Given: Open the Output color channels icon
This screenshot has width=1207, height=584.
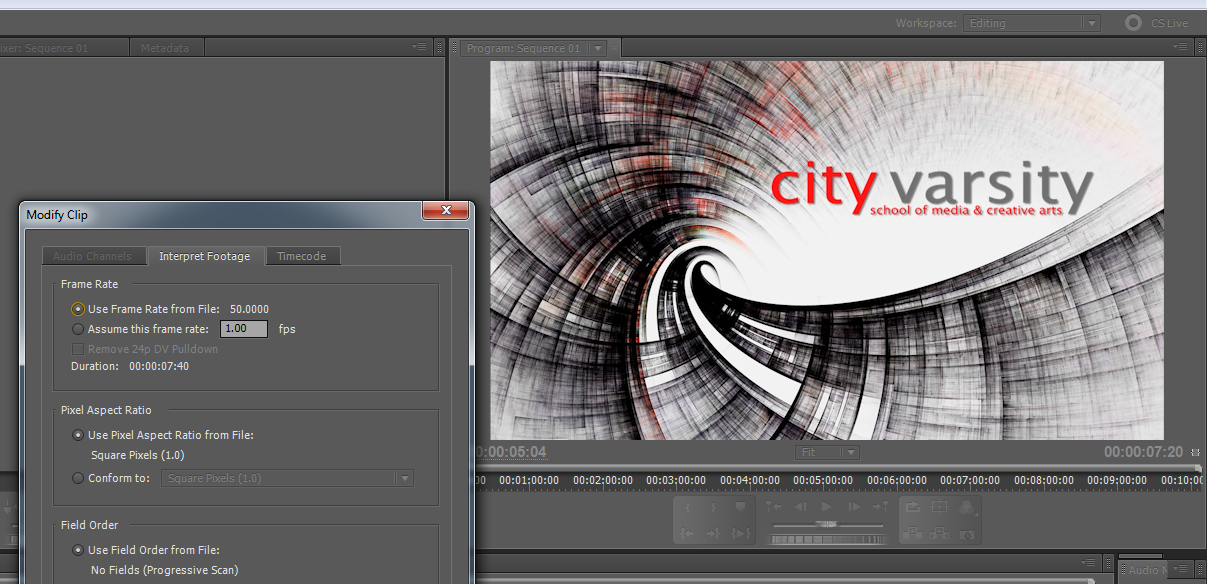Looking at the screenshot, I should [x=968, y=507].
